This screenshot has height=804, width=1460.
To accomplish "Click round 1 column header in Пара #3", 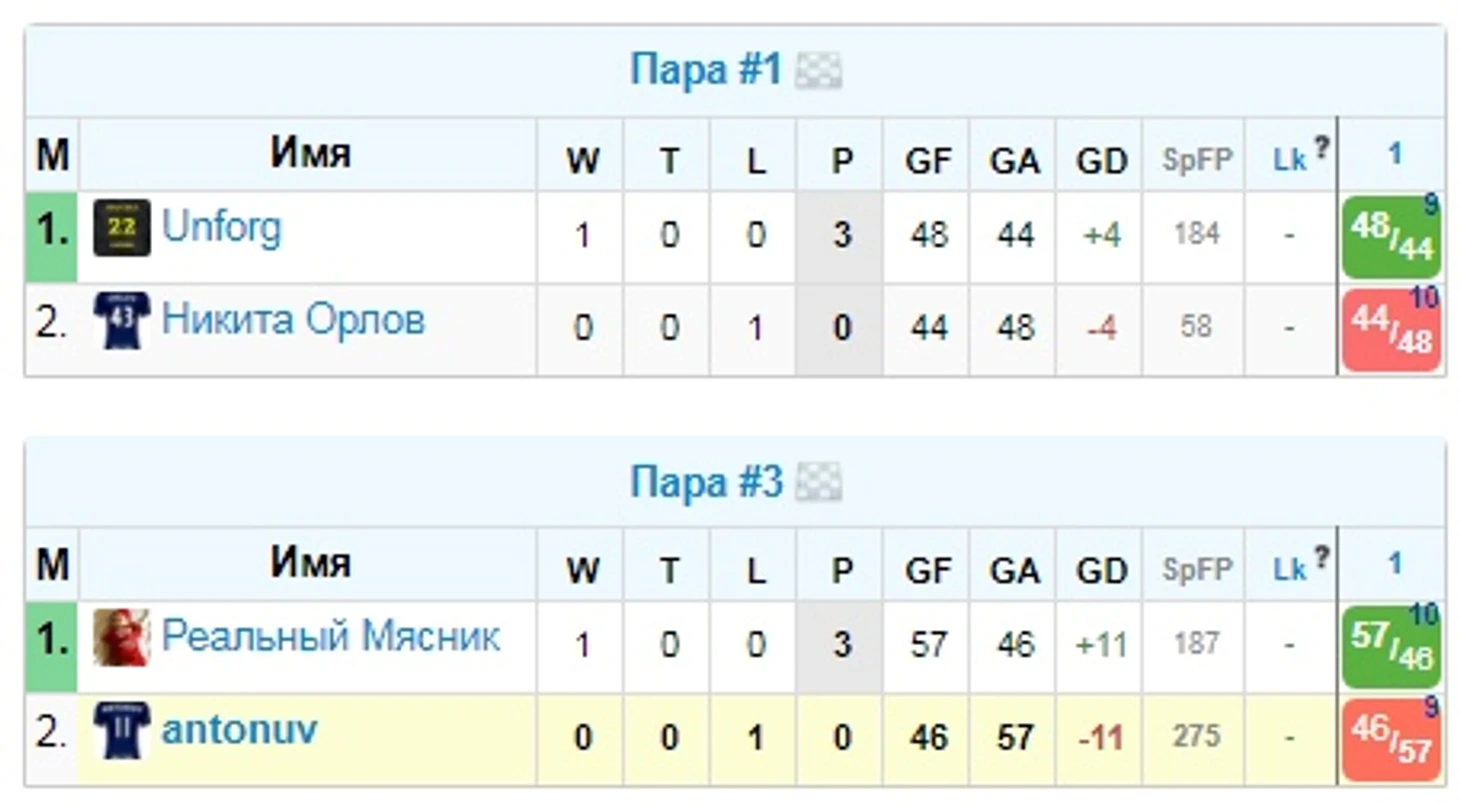I will click(x=1394, y=565).
